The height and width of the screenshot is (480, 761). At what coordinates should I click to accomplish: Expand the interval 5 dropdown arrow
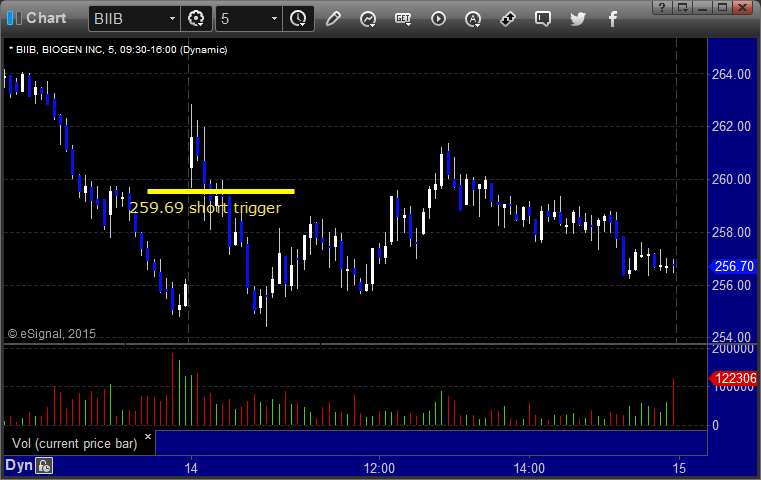pyautogui.click(x=274, y=19)
